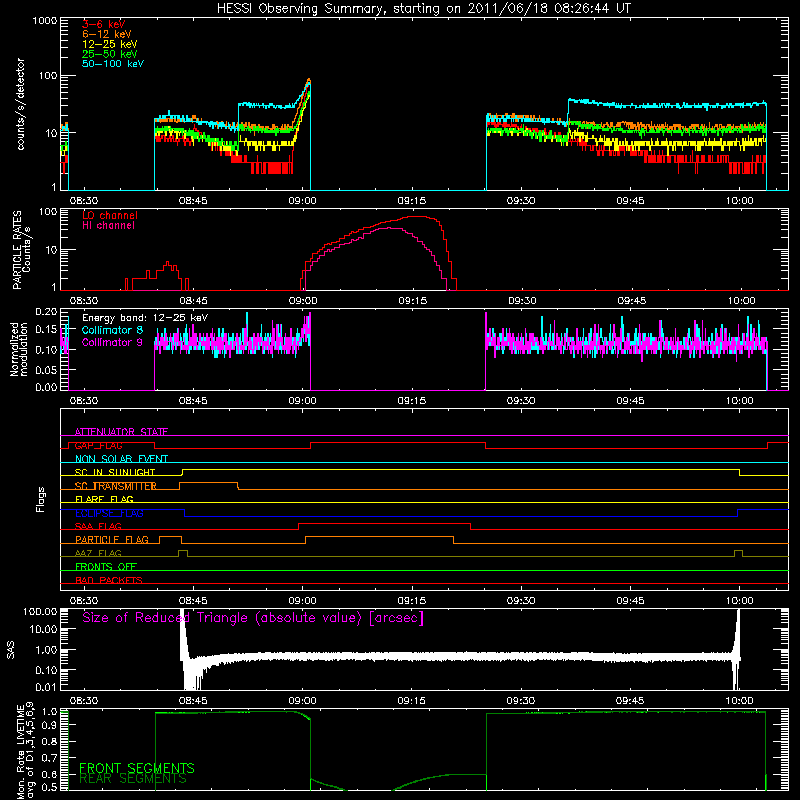Viewport: 800px width, 800px height.
Task: Select the '6-12 keV' legend label
Action: pos(107,34)
